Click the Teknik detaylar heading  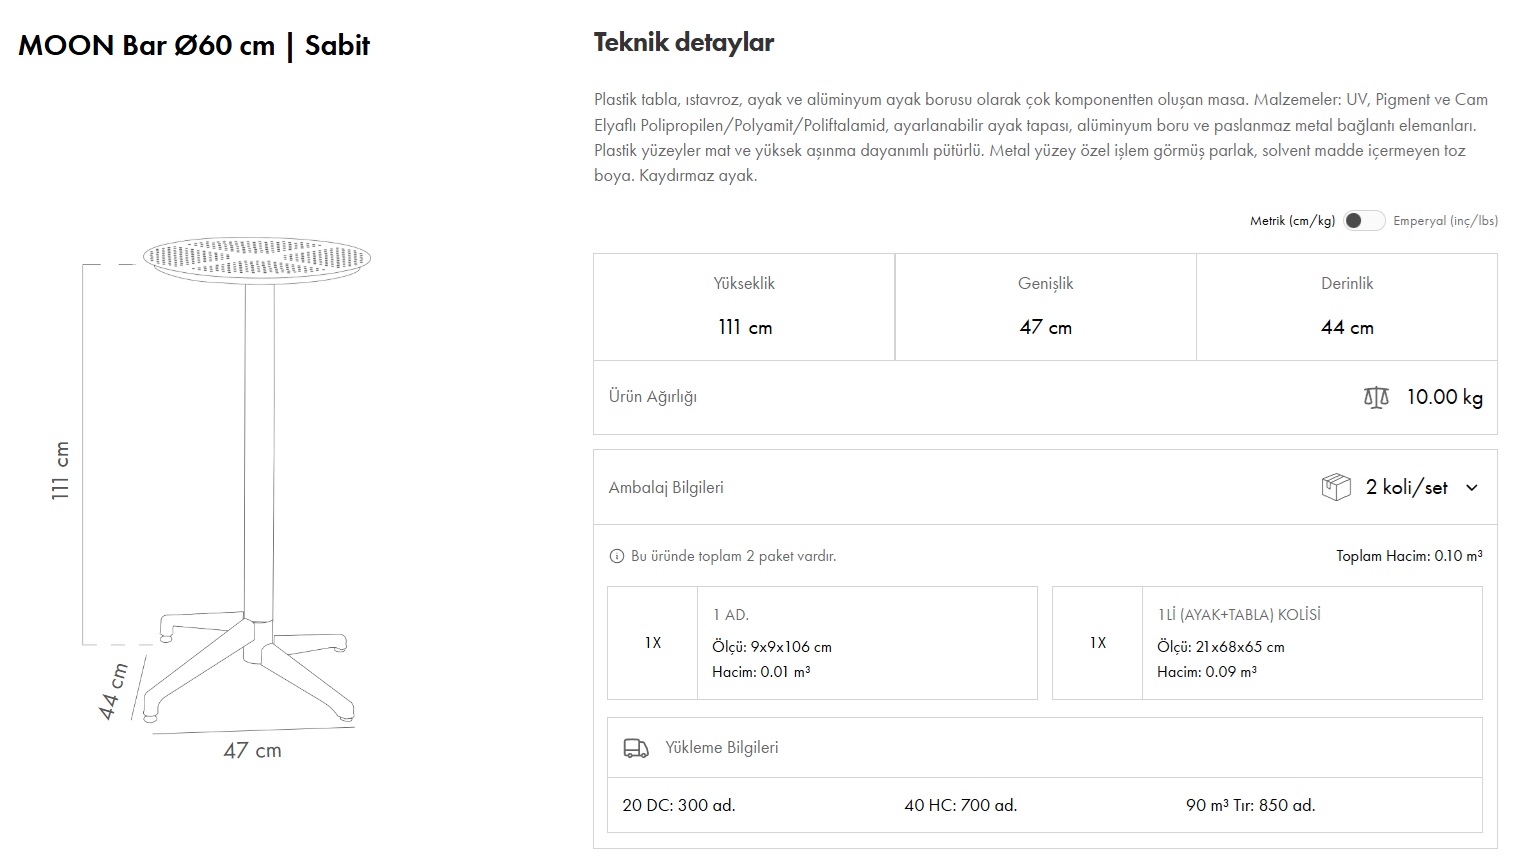[684, 43]
